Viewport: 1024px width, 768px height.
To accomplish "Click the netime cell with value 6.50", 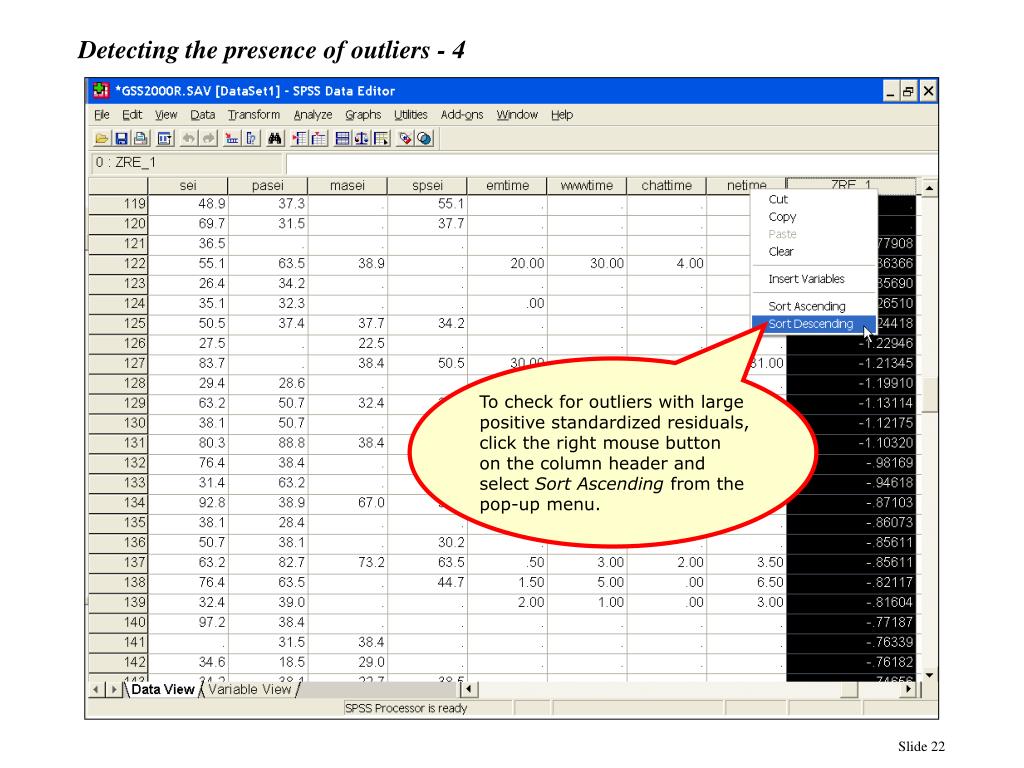I will coord(746,583).
